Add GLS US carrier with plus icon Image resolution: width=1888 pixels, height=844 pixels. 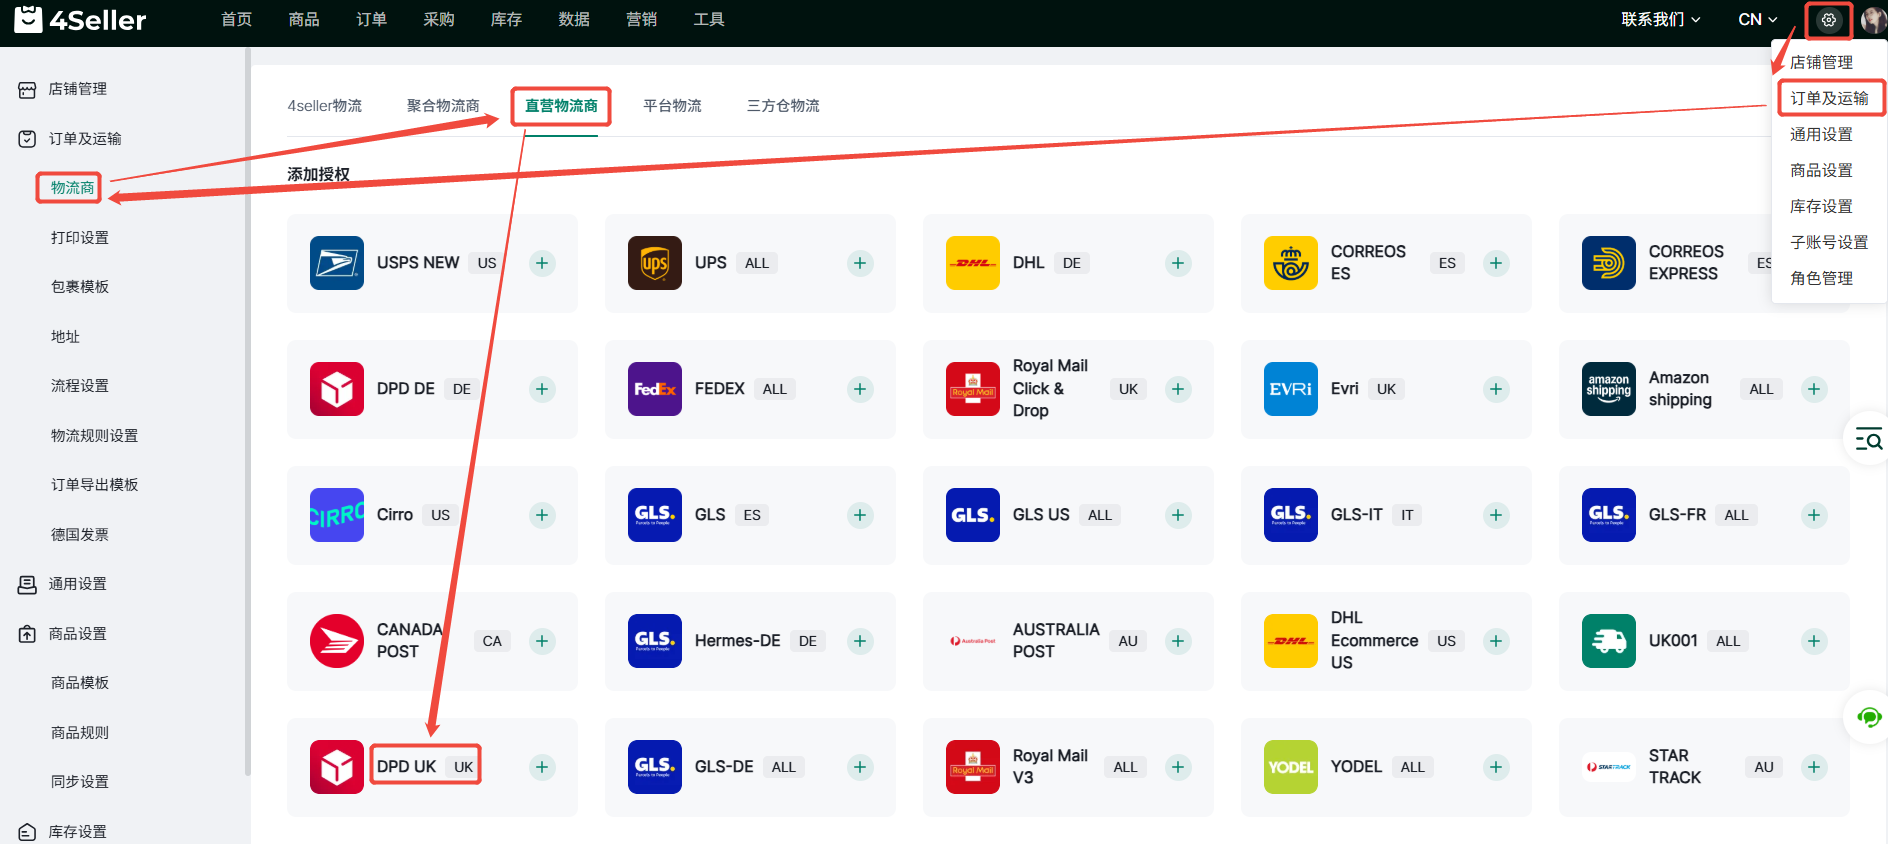pyautogui.click(x=1178, y=515)
